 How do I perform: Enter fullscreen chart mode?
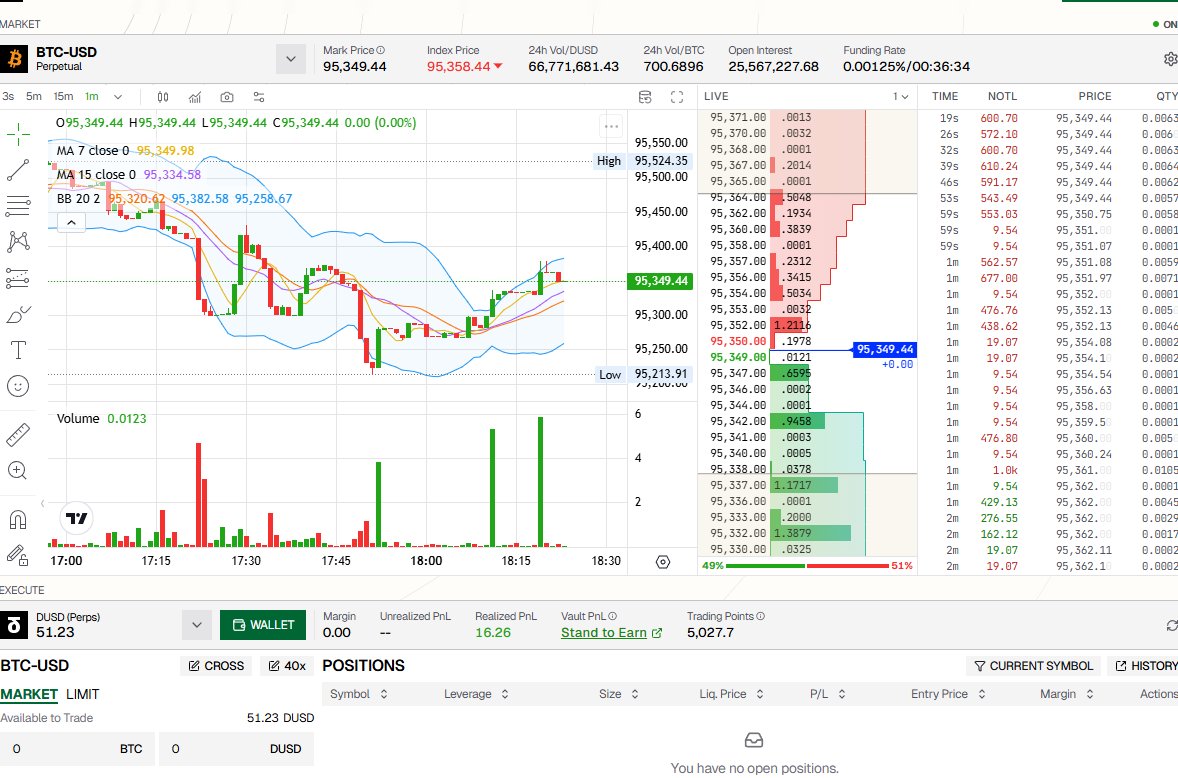(677, 97)
